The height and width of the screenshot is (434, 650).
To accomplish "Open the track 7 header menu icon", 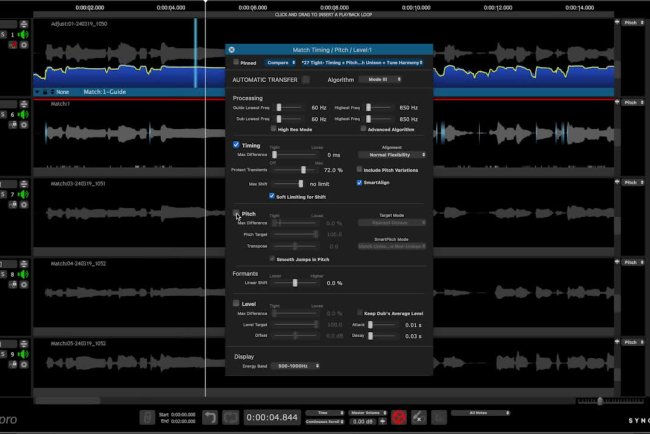I will click(x=24, y=184).
